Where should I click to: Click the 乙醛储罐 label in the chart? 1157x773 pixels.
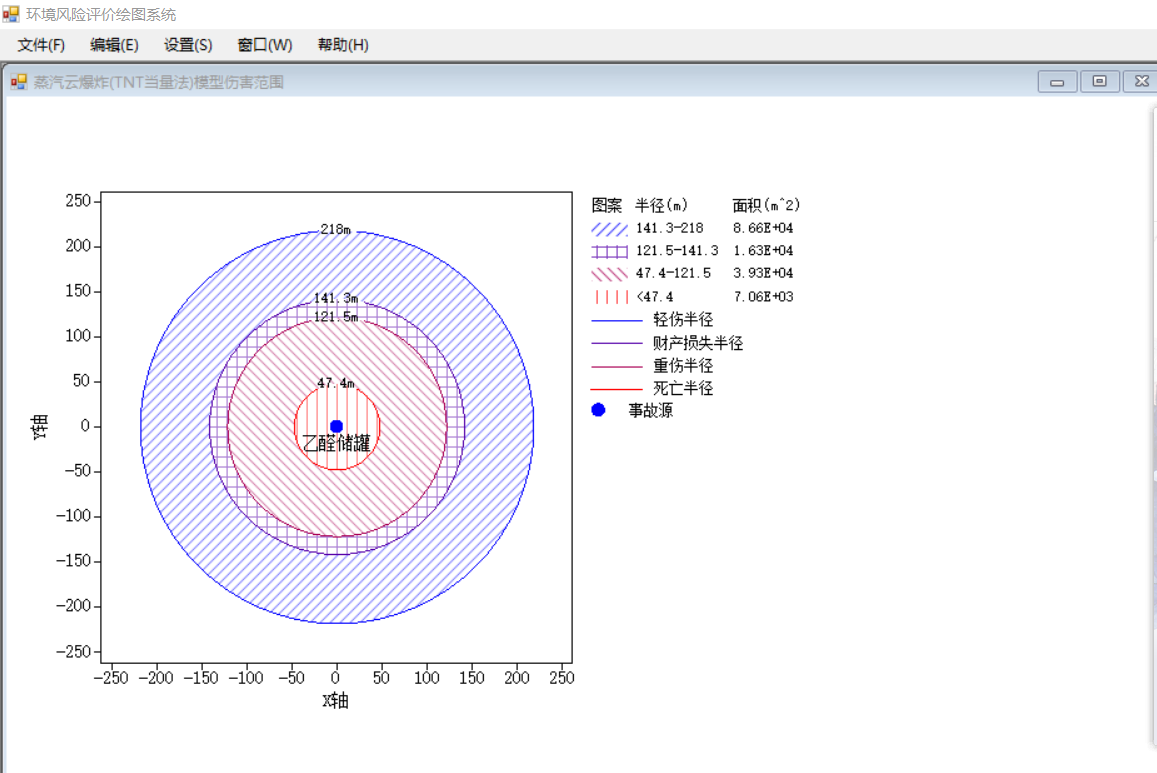pyautogui.click(x=336, y=443)
